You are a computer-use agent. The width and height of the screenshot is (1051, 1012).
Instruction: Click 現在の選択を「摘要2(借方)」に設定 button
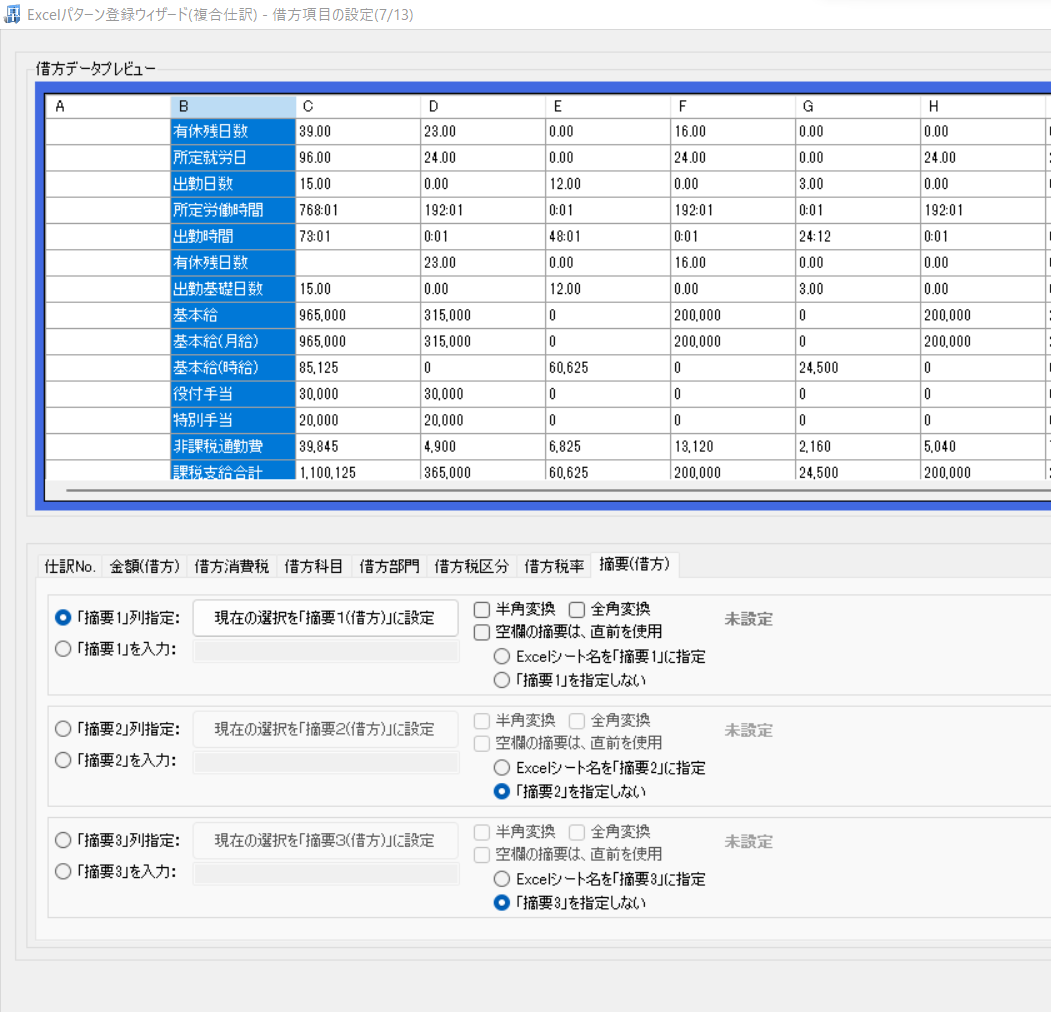(325, 729)
